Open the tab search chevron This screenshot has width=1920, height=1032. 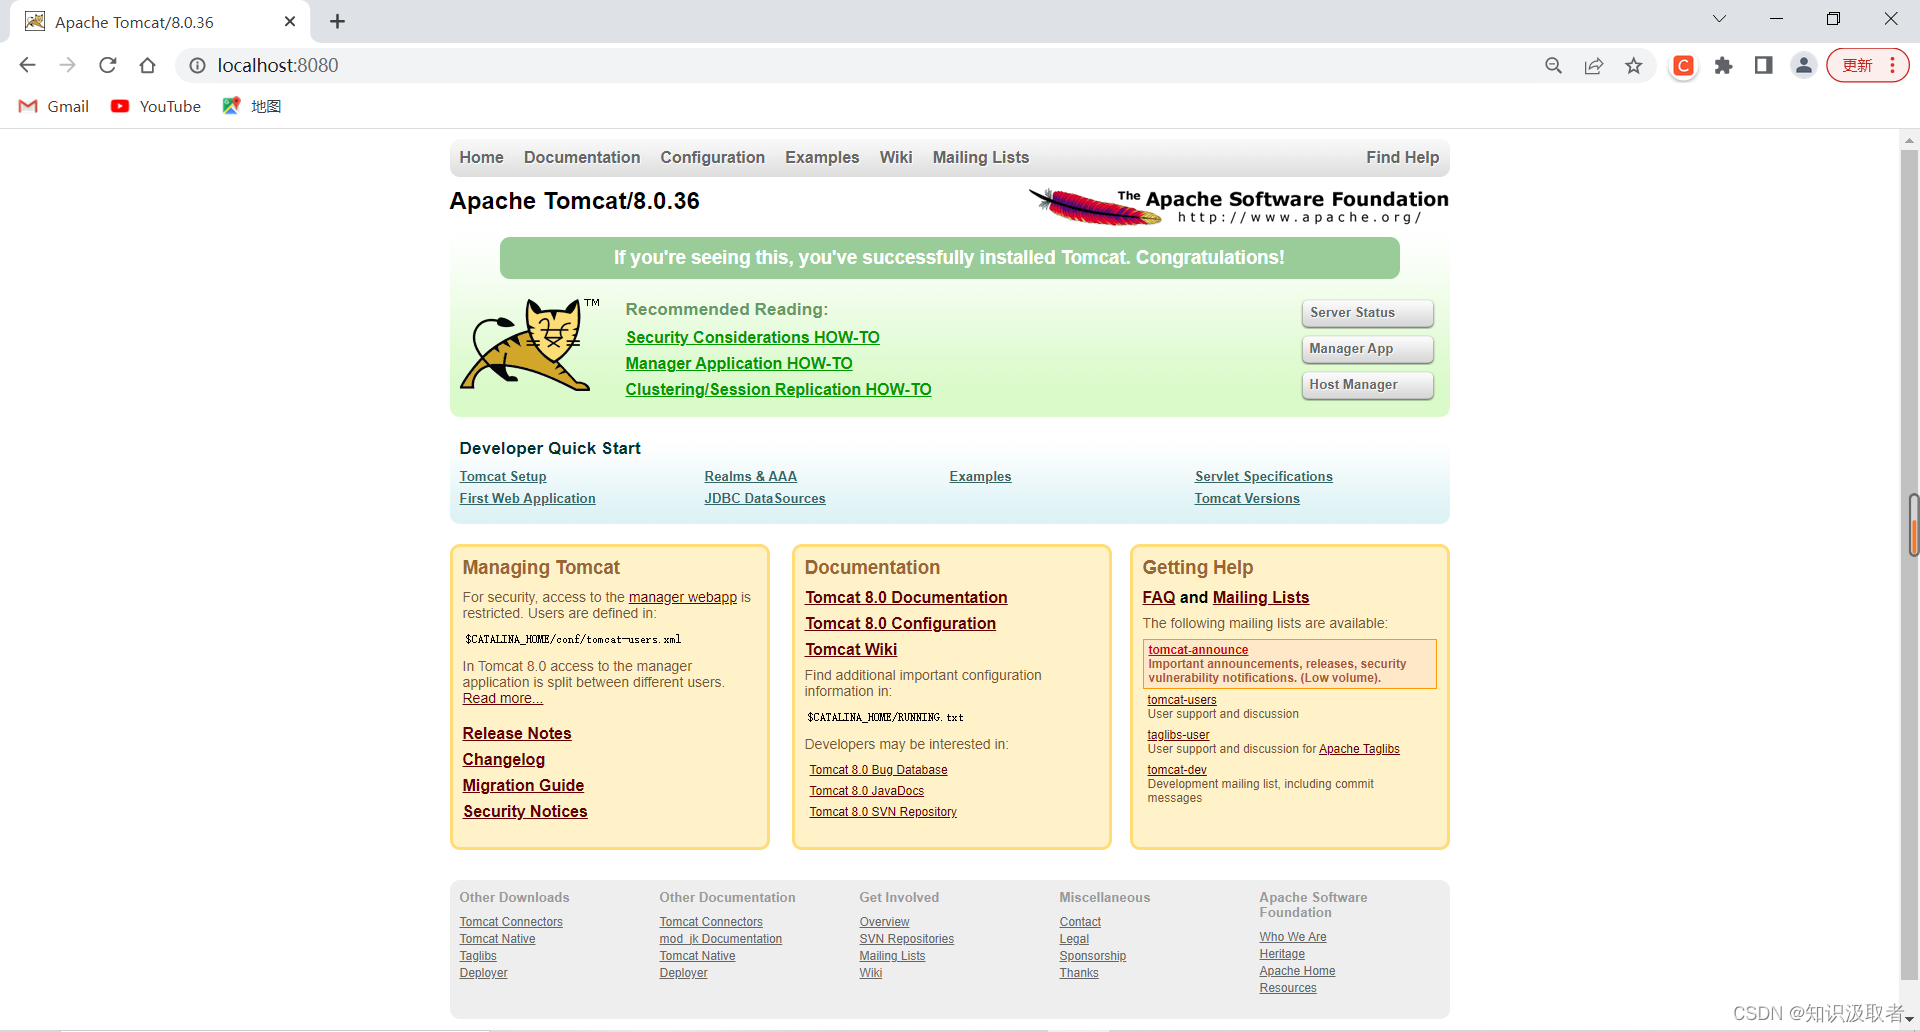point(1719,19)
